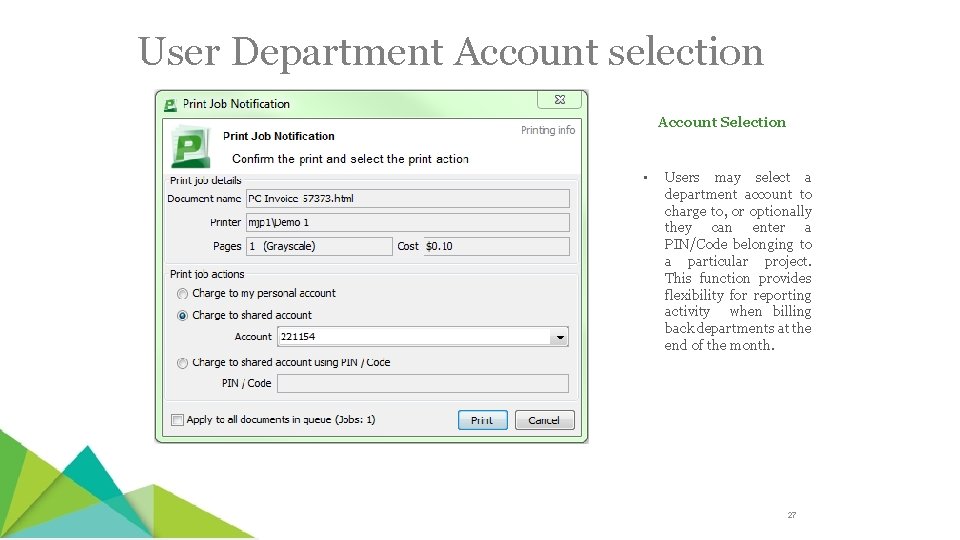The height and width of the screenshot is (540, 960).
Task: Click the PaperCut icon in title bar
Action: (x=170, y=105)
